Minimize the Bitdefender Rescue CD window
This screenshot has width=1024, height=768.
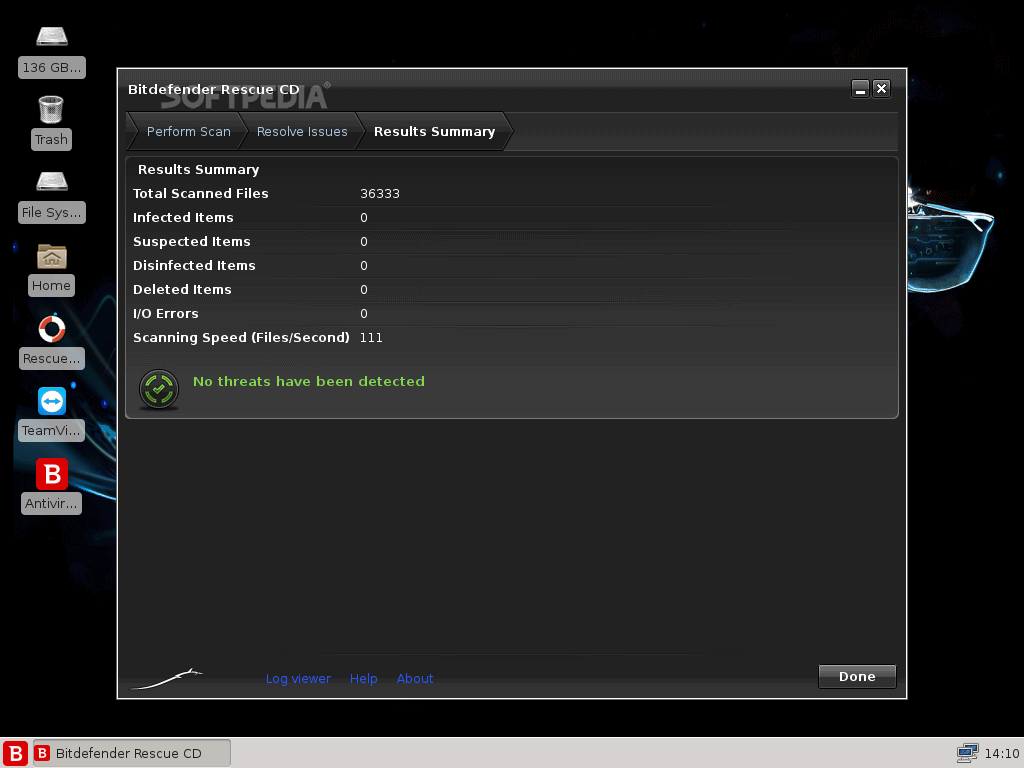point(860,89)
